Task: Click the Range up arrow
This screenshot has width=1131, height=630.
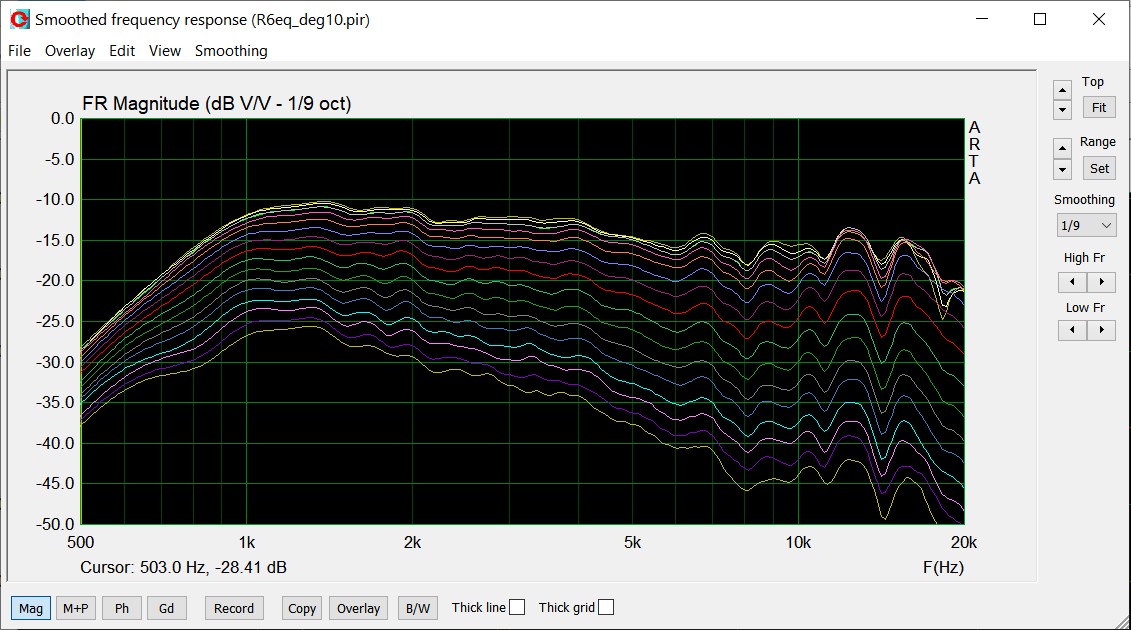Action: (x=1062, y=149)
